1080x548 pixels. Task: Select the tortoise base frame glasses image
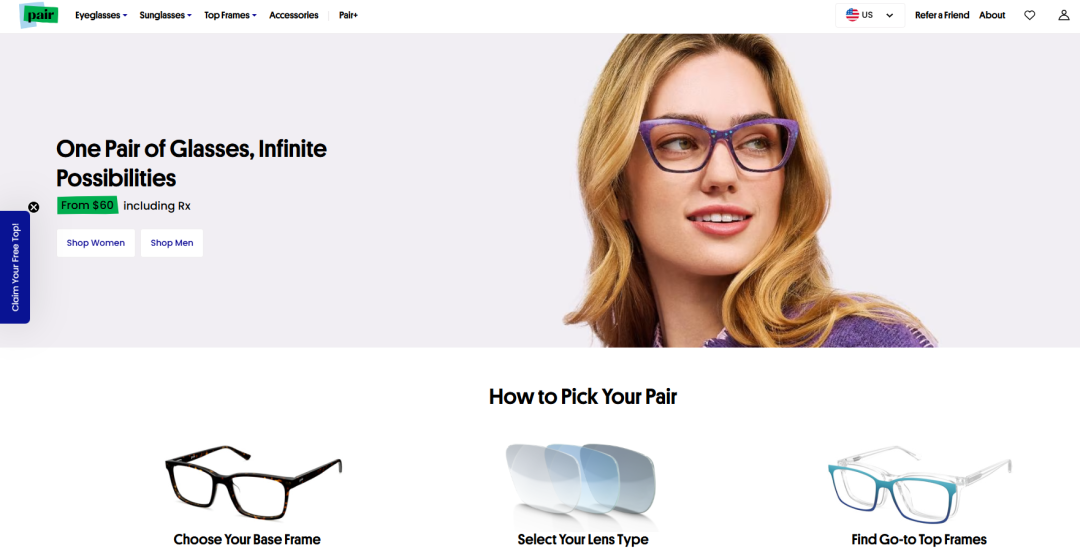pyautogui.click(x=253, y=483)
